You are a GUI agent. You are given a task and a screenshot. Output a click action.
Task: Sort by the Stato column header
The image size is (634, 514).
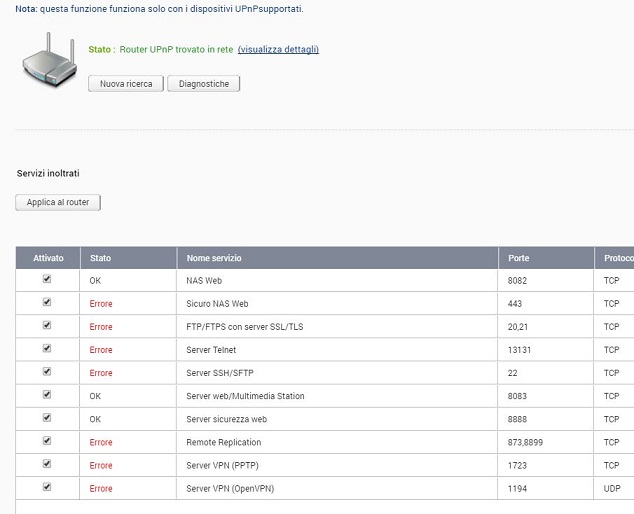tap(100, 258)
